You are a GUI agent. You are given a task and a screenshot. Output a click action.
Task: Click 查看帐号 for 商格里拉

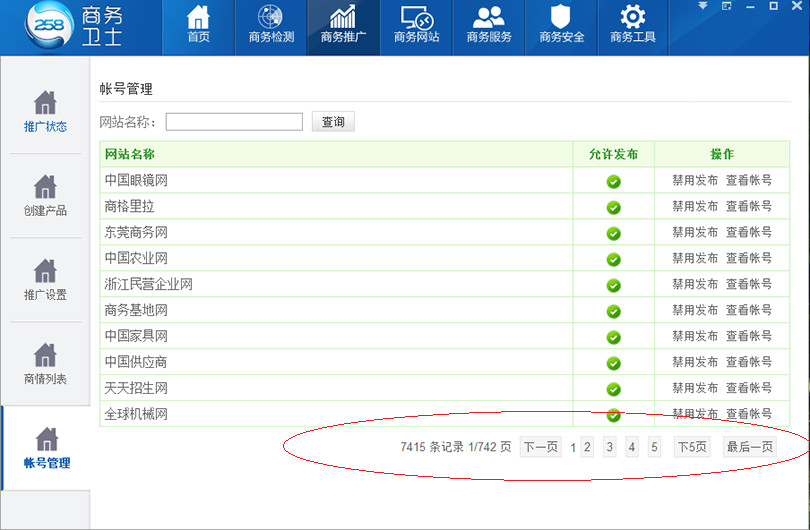749,206
